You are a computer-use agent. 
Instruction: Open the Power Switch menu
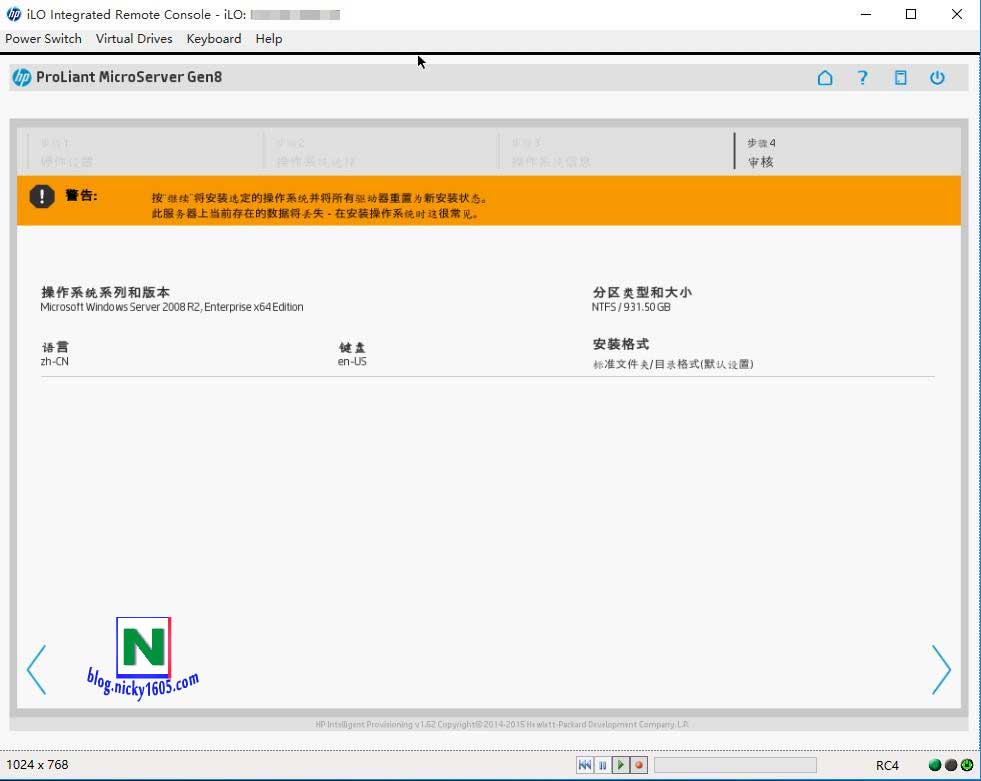43,39
